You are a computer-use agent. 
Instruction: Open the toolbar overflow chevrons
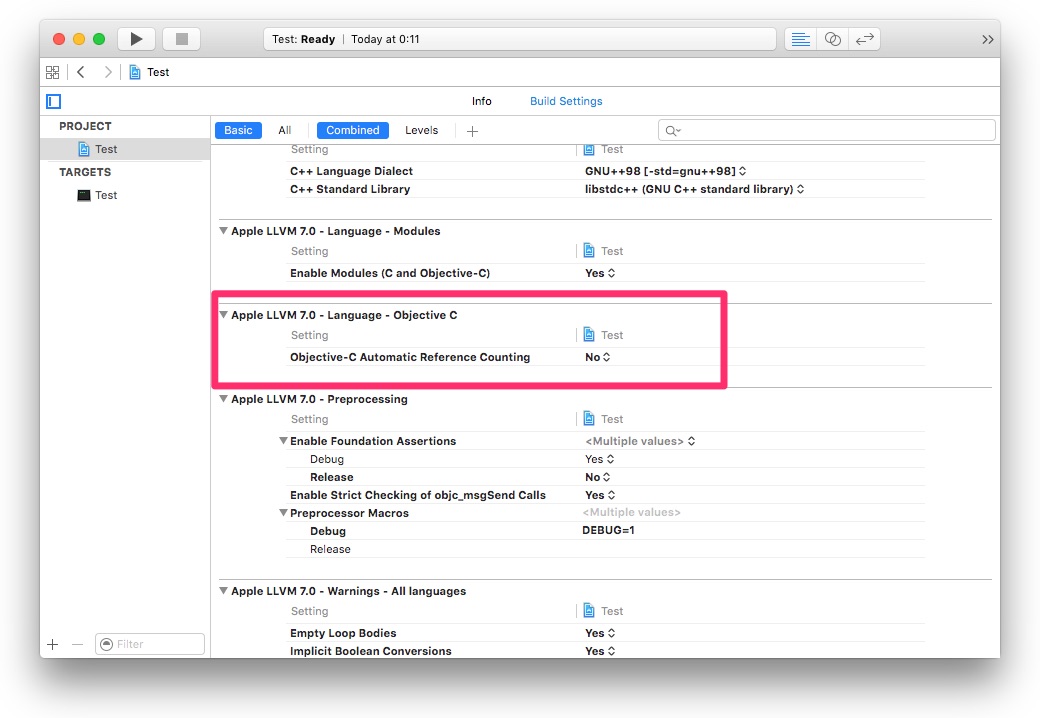(988, 40)
